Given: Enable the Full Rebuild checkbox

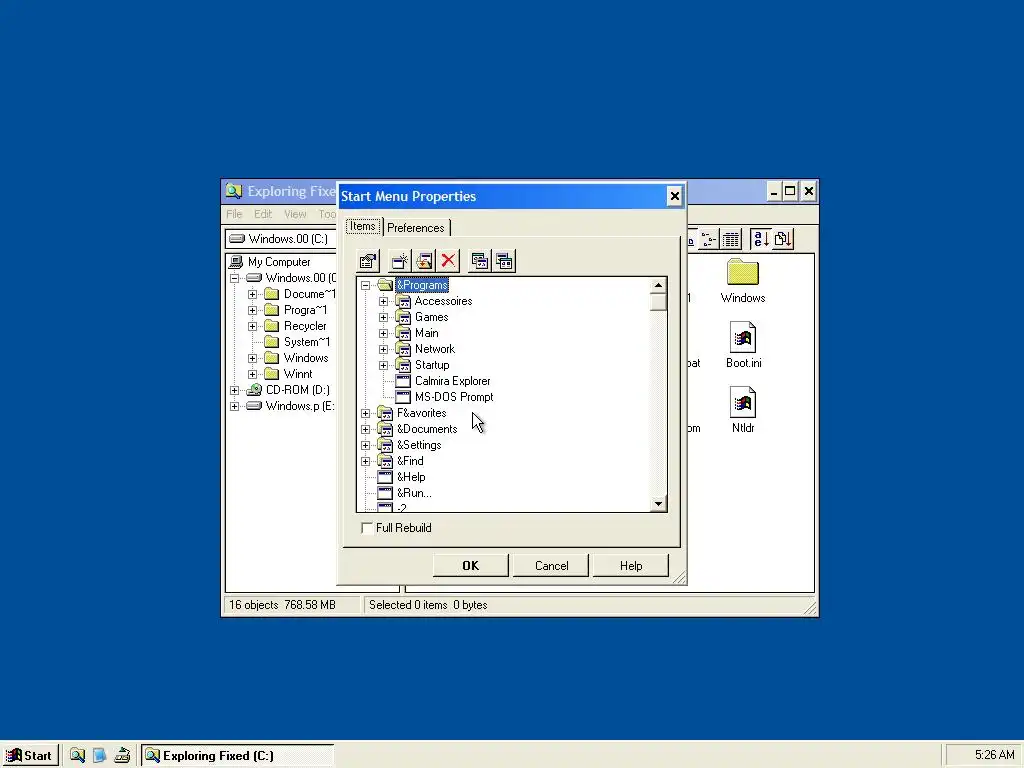Looking at the screenshot, I should [367, 528].
